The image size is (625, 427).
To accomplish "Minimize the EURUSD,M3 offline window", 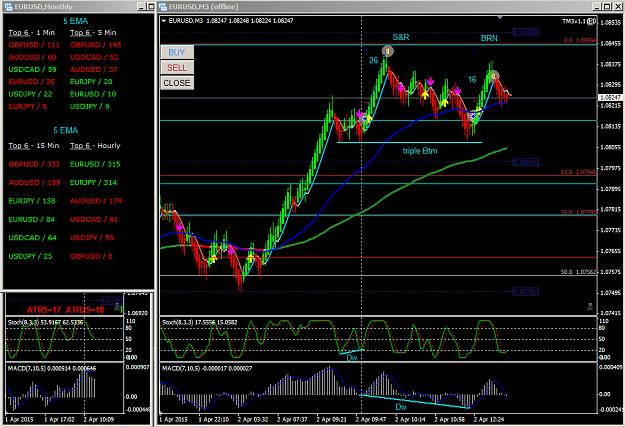I will 597,6.
